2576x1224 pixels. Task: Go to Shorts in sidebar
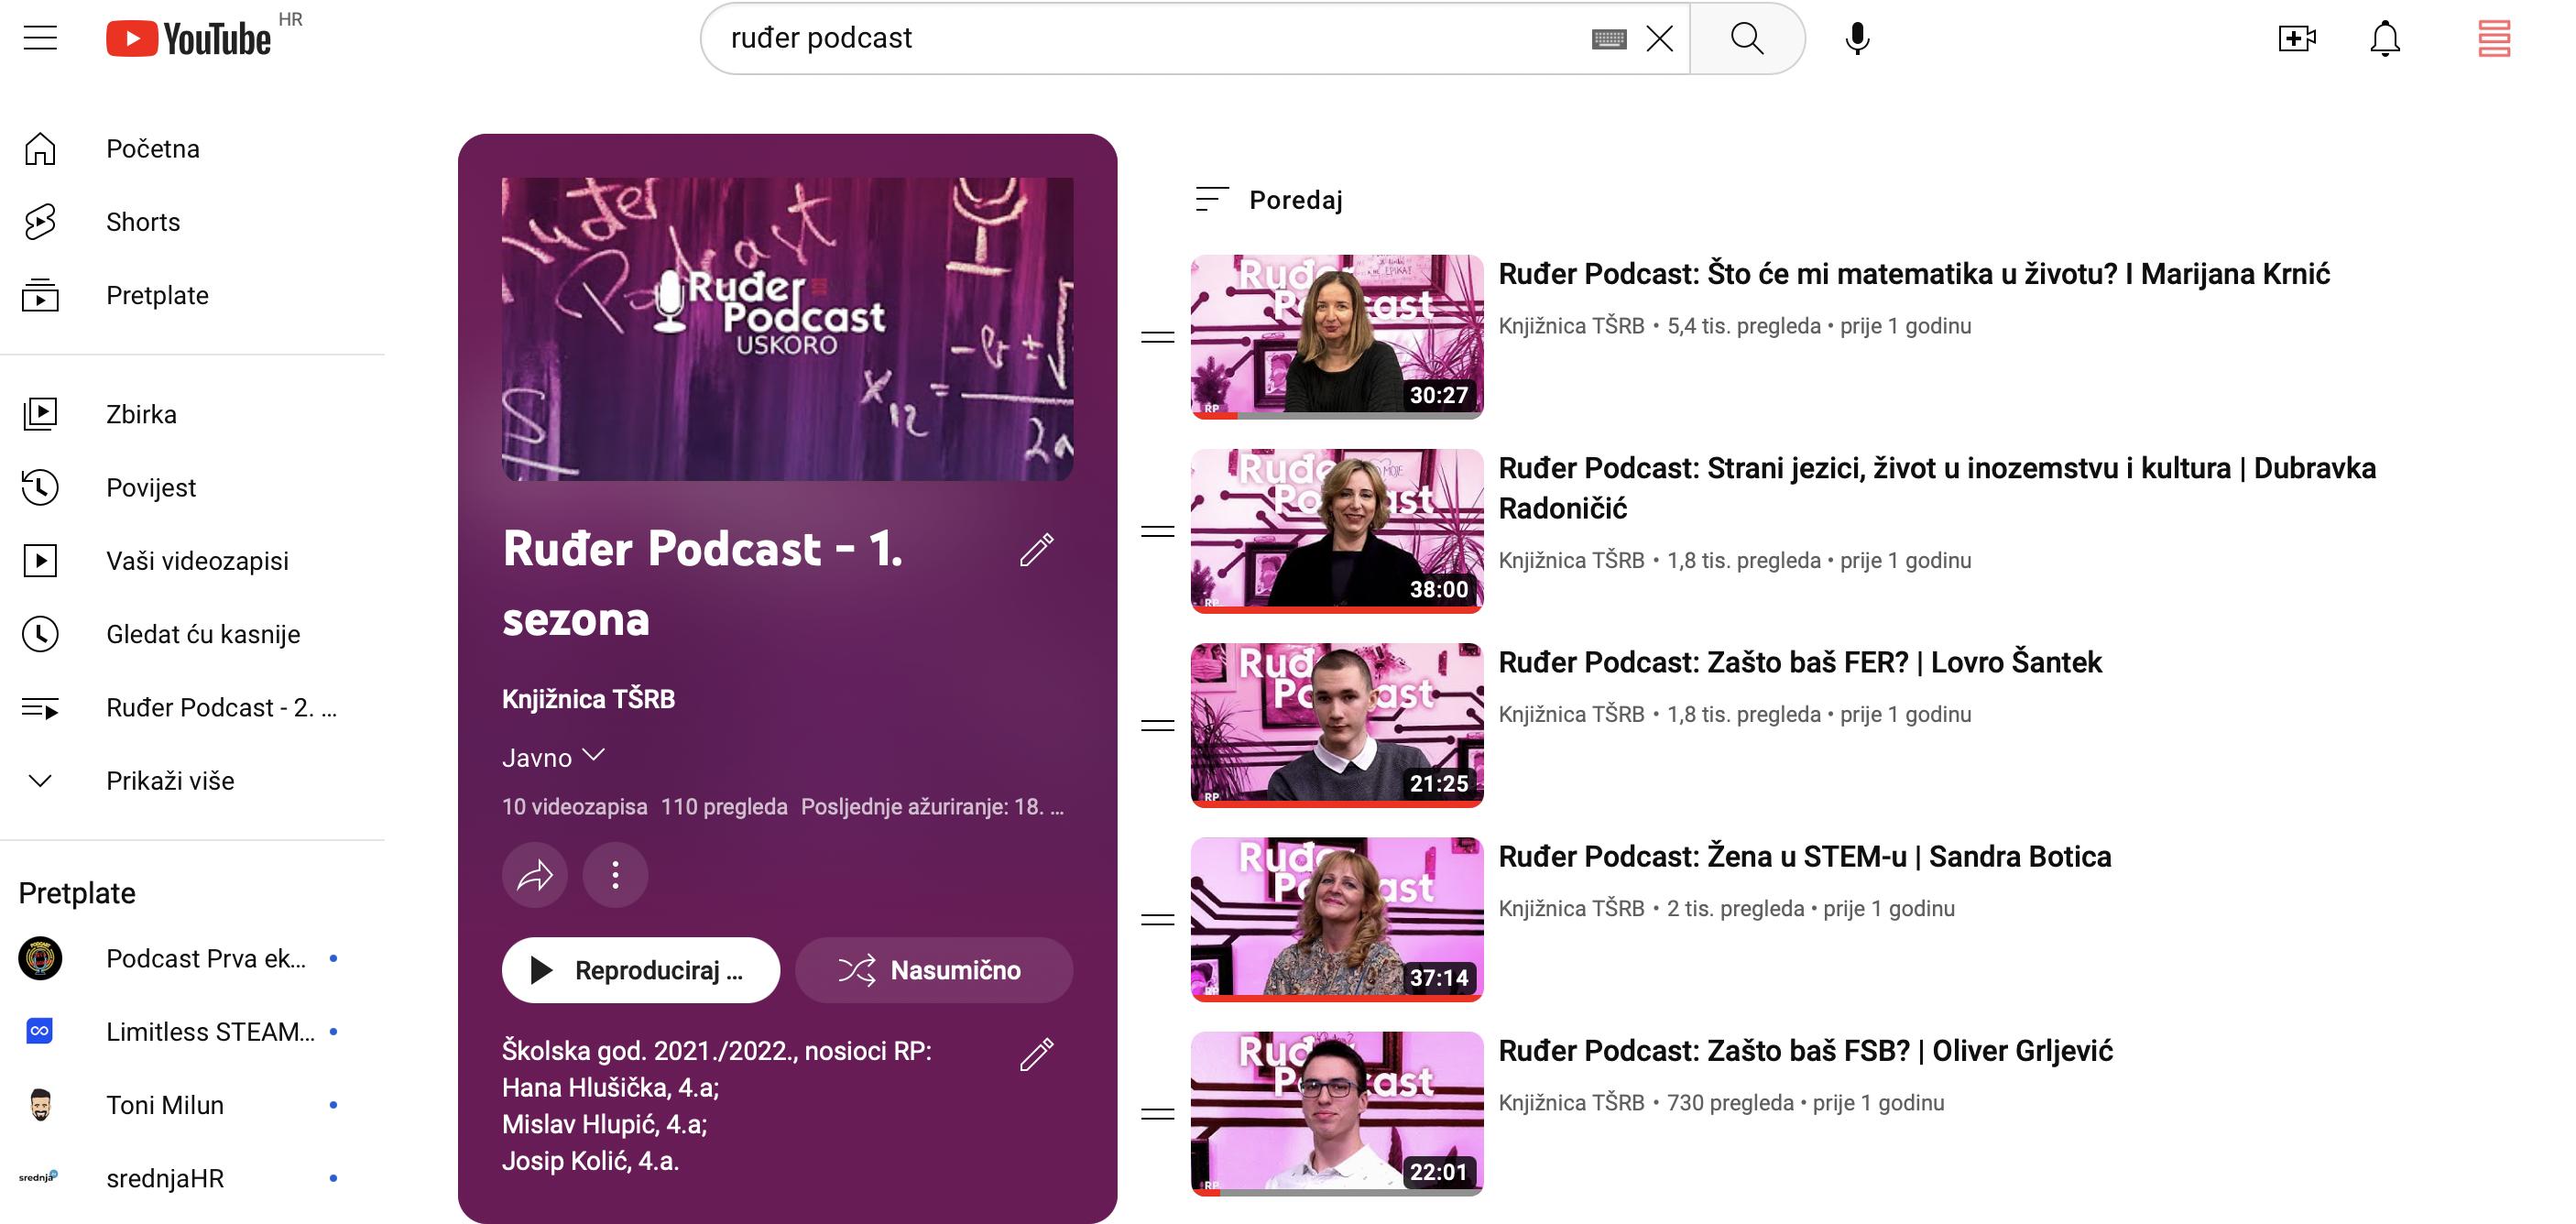click(x=143, y=222)
